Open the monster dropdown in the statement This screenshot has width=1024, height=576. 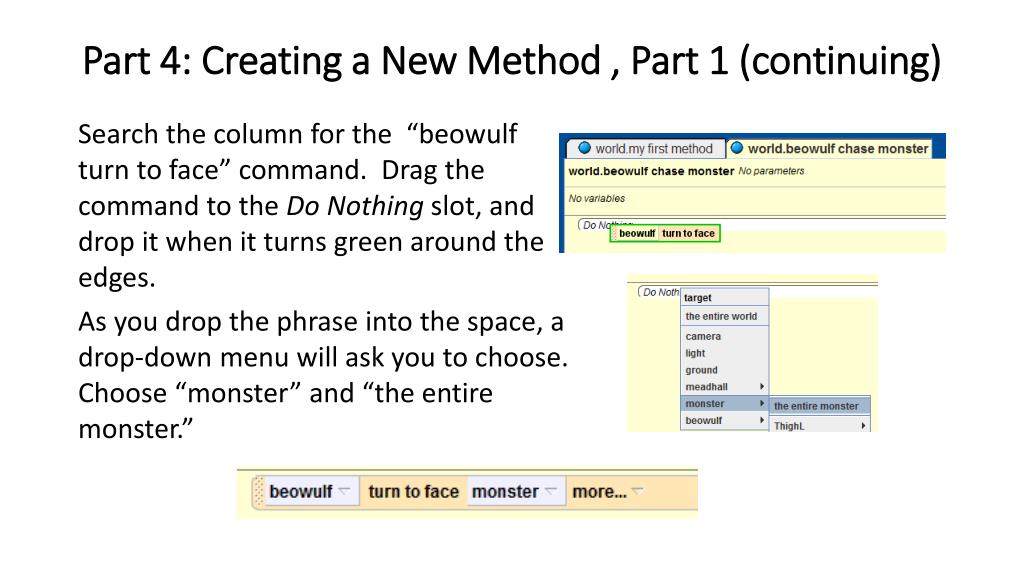pos(516,491)
